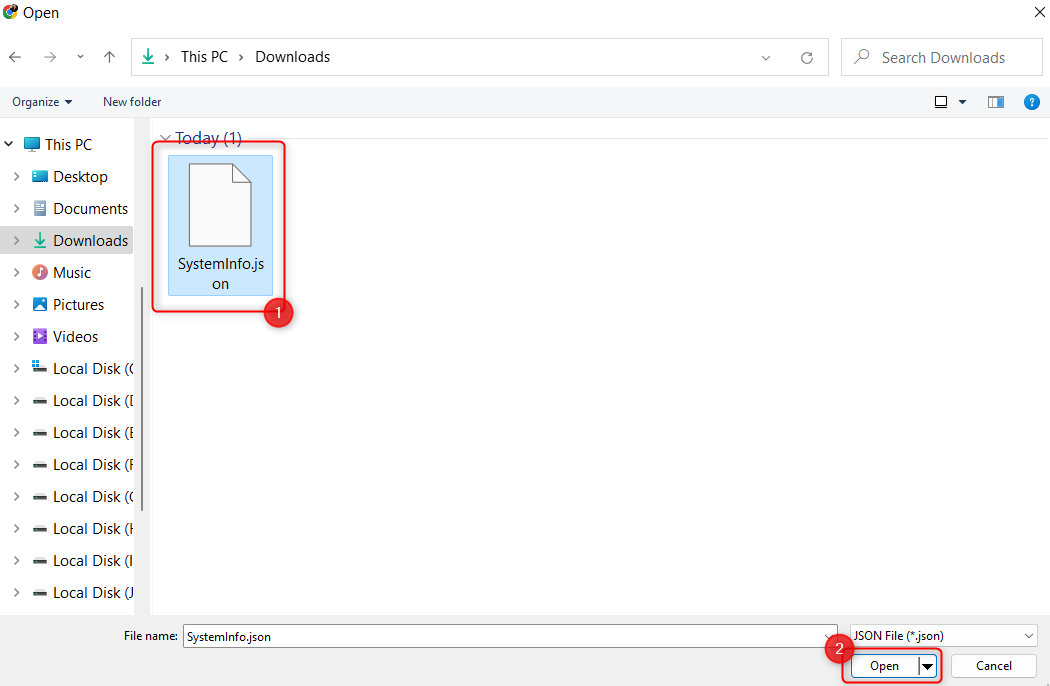Expand the Desktop tree node
1050x686 pixels.
16,177
